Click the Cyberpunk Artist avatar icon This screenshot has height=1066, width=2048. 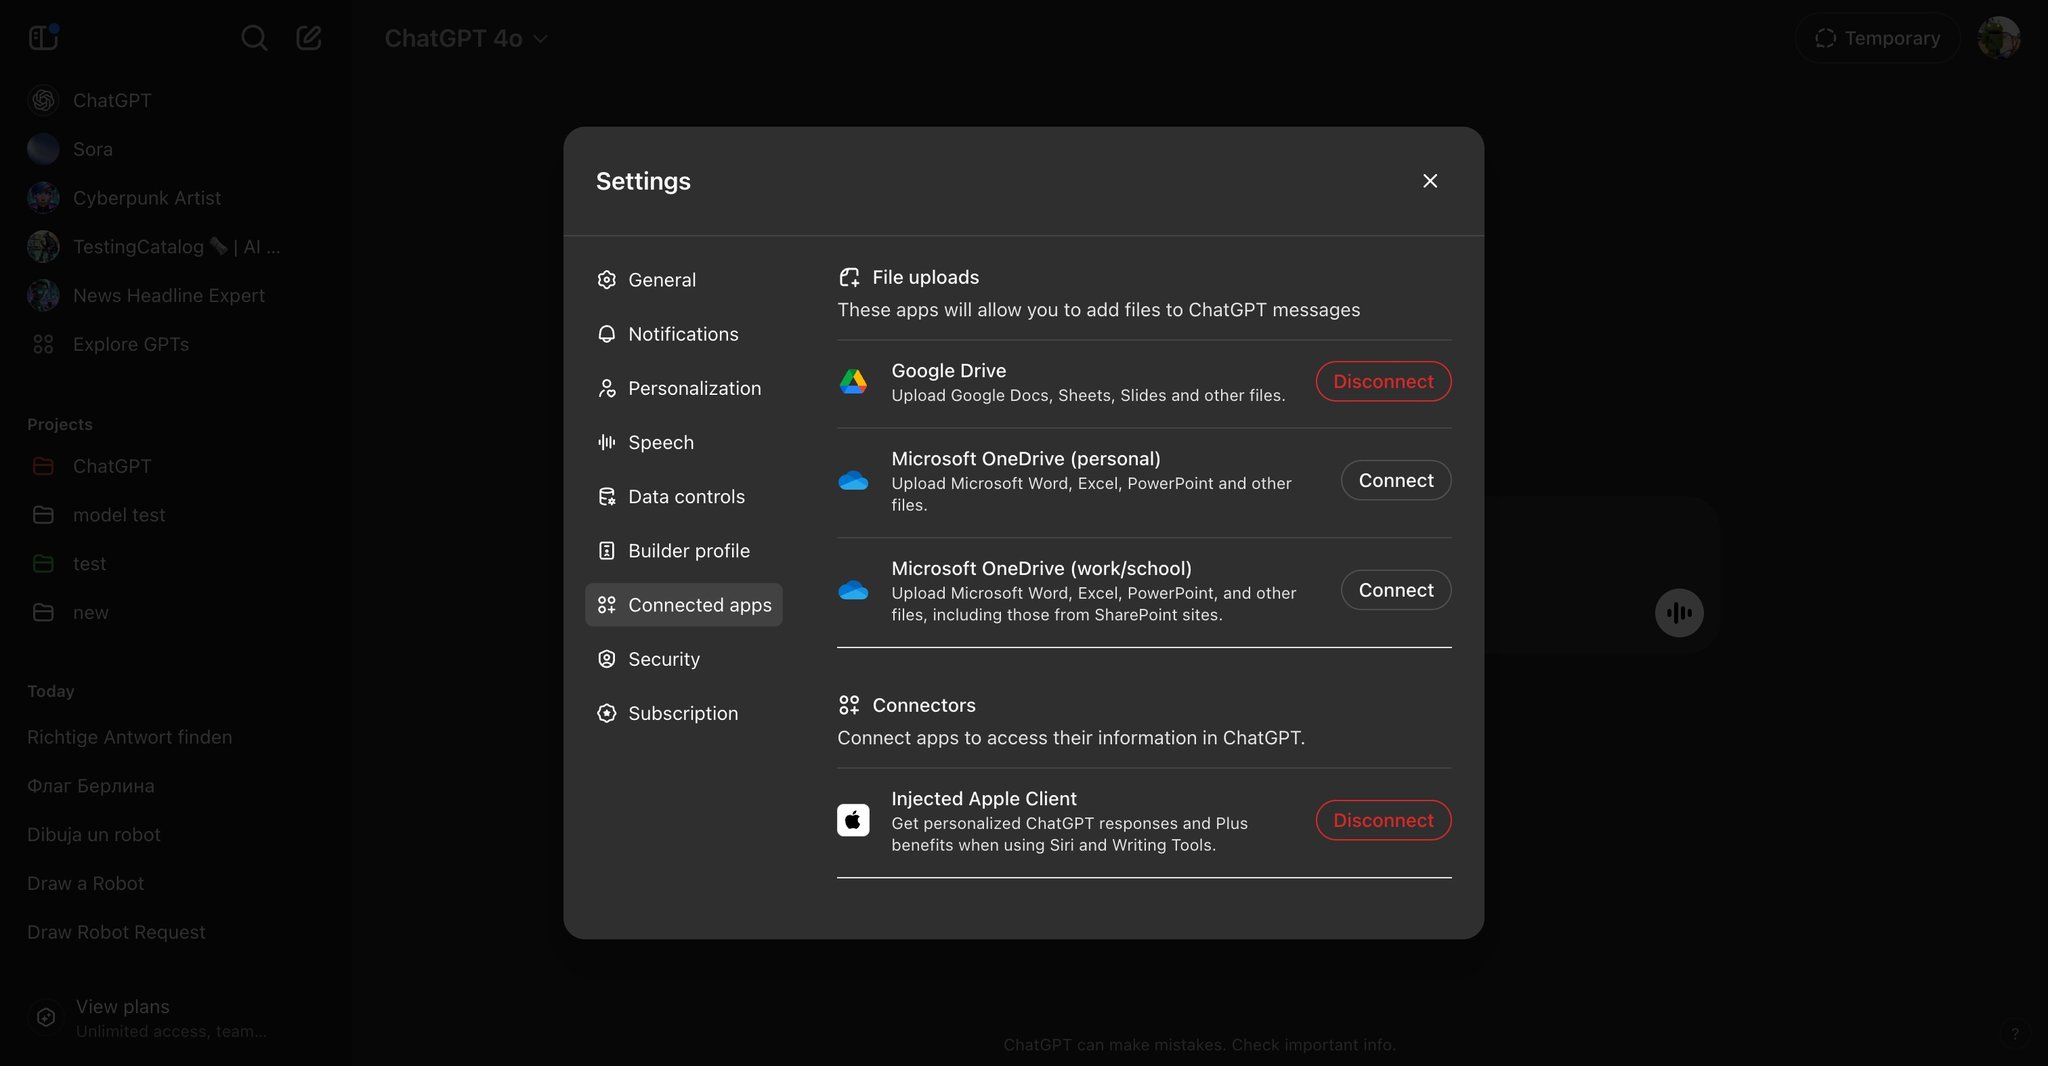click(43, 198)
